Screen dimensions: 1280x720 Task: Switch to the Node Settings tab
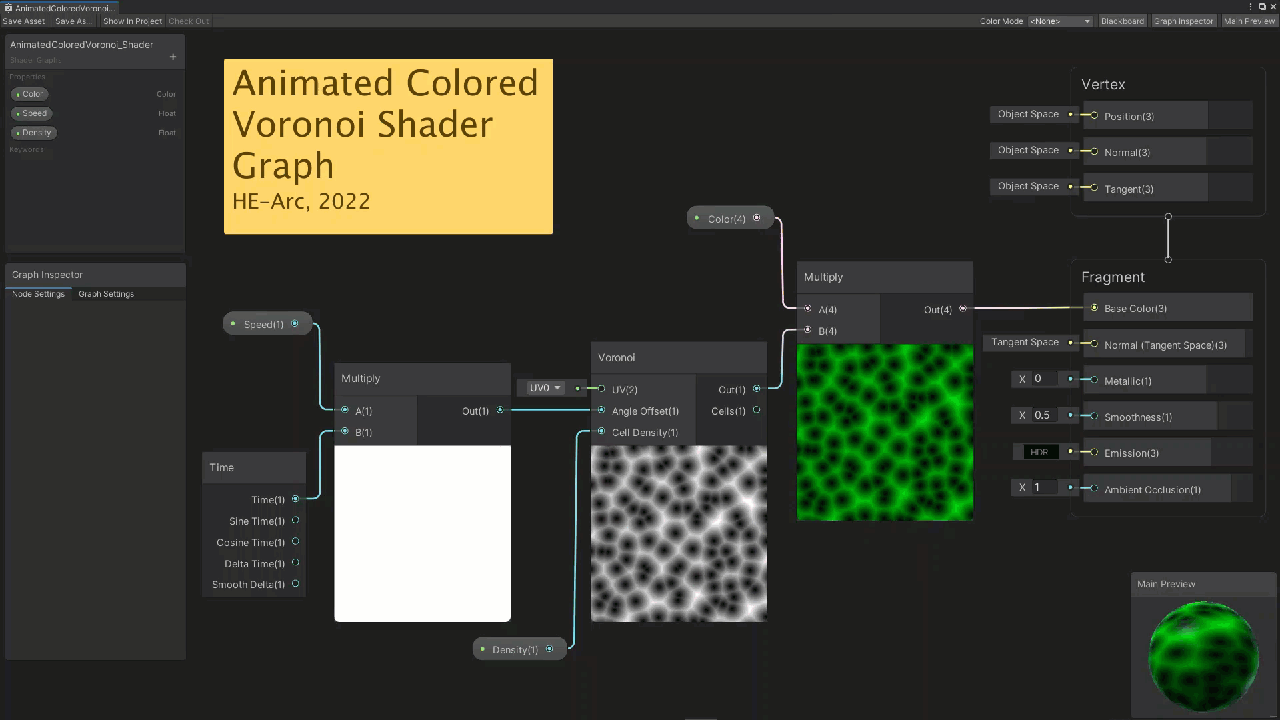(x=38, y=294)
